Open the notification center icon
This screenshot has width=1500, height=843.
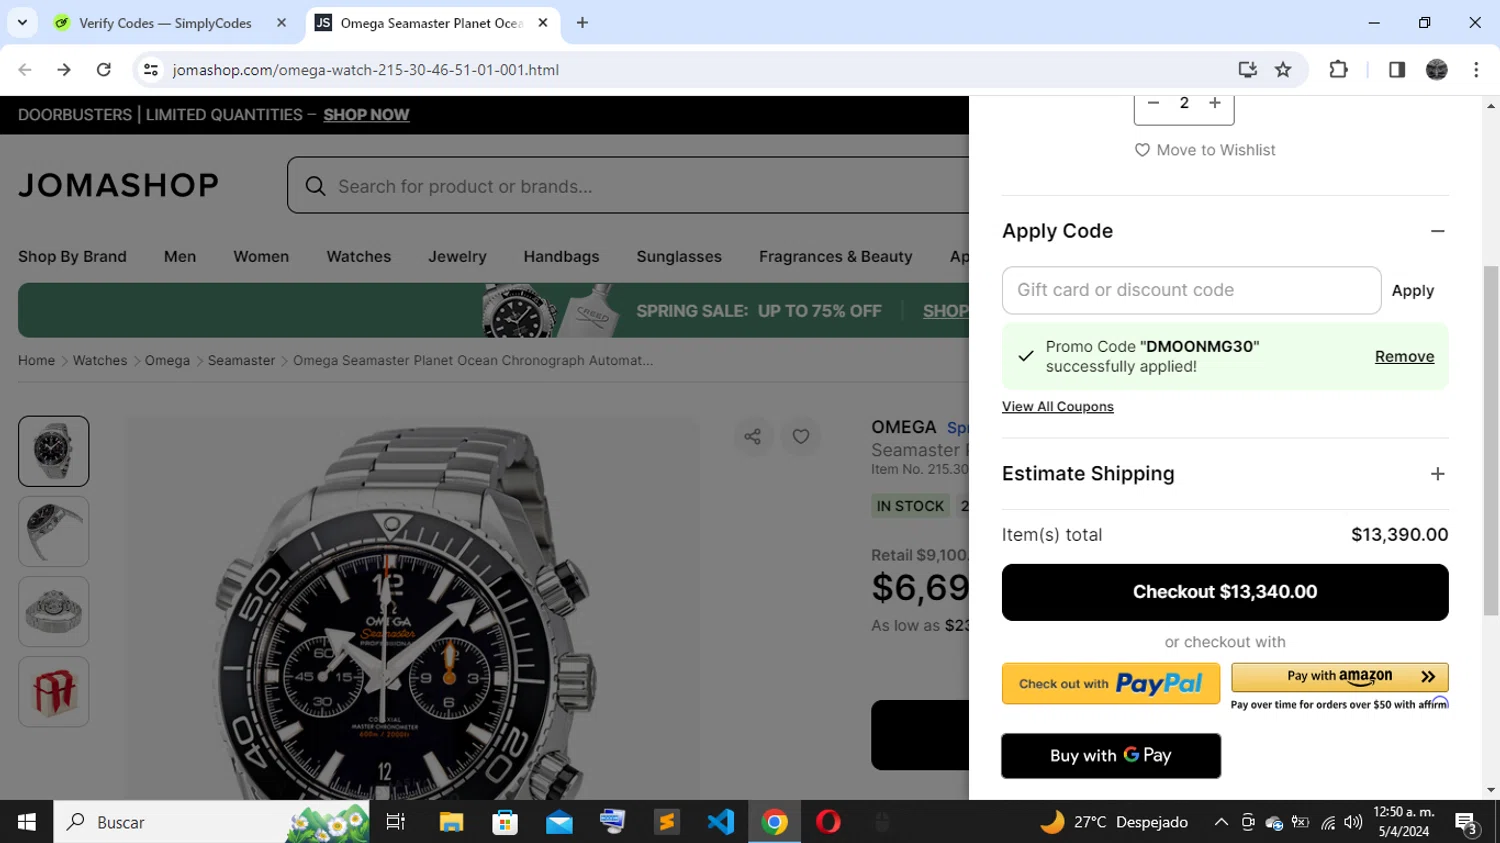pos(1467,823)
